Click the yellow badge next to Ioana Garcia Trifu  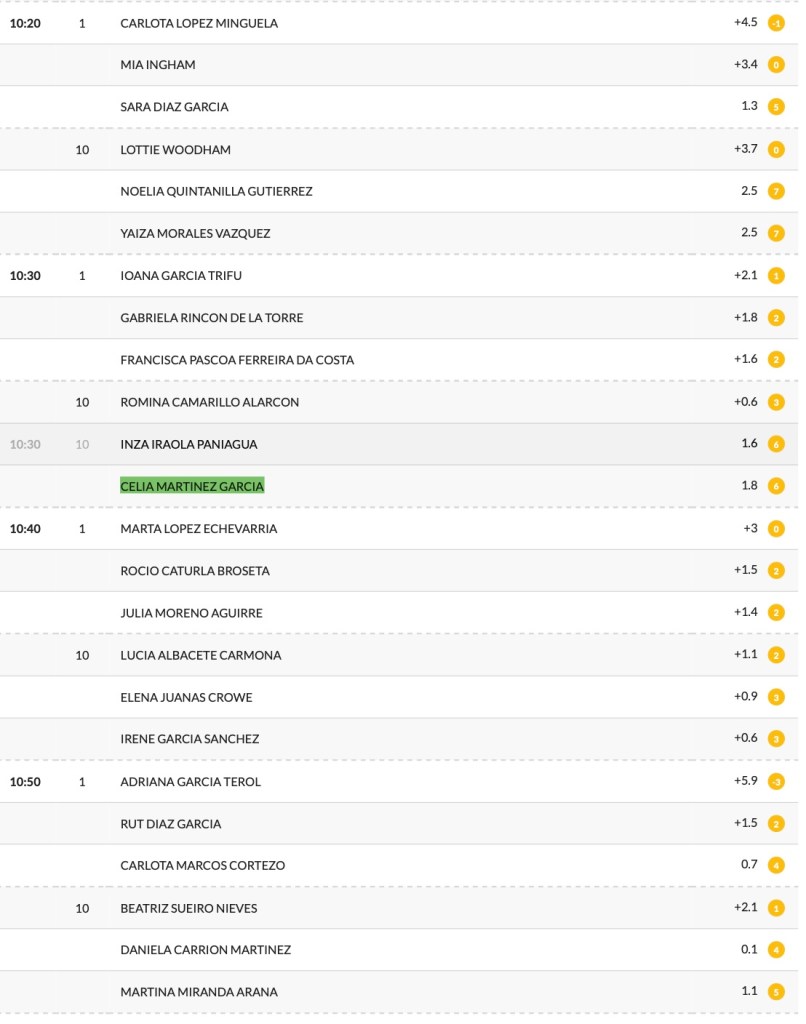point(776,276)
